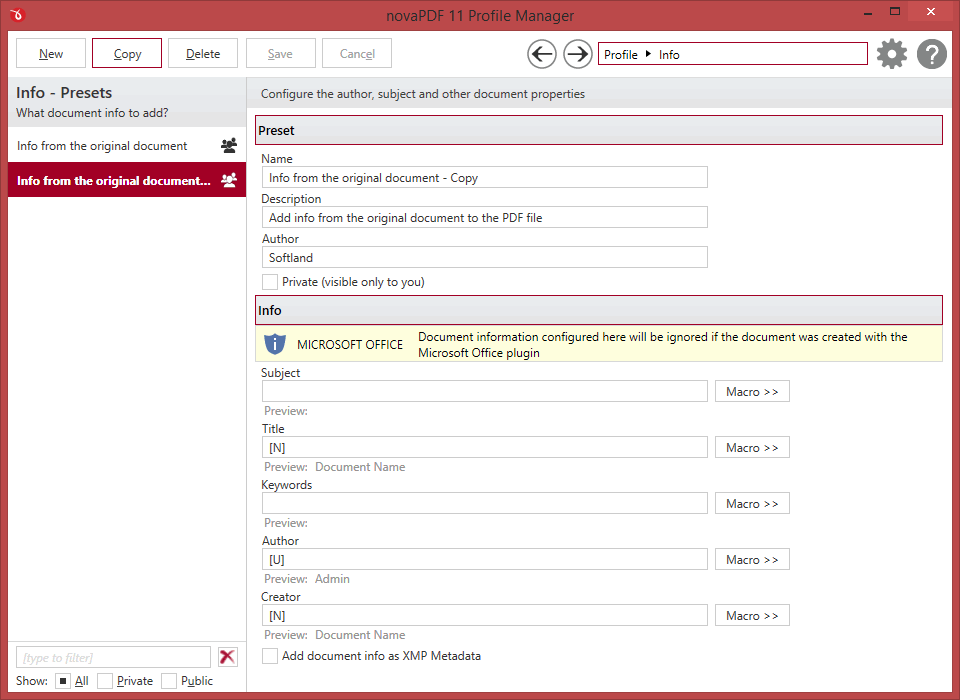
Task: Select 'Info from the original document' preset
Action: (x=127, y=146)
